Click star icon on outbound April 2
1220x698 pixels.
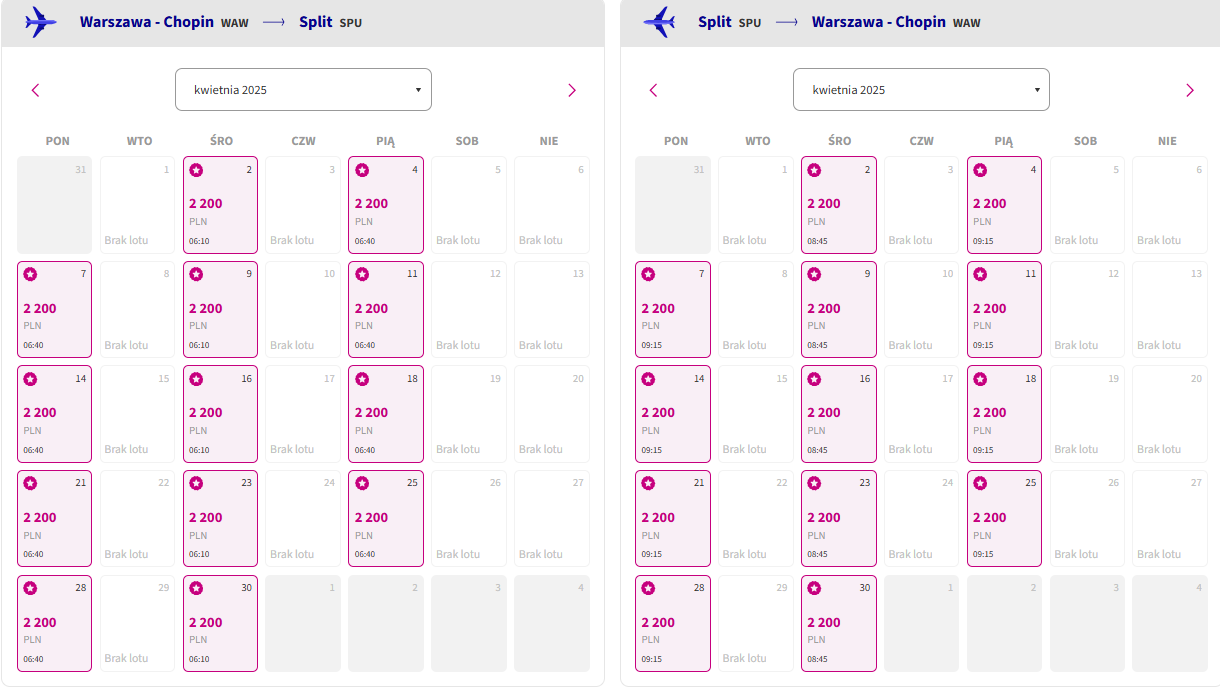196,170
